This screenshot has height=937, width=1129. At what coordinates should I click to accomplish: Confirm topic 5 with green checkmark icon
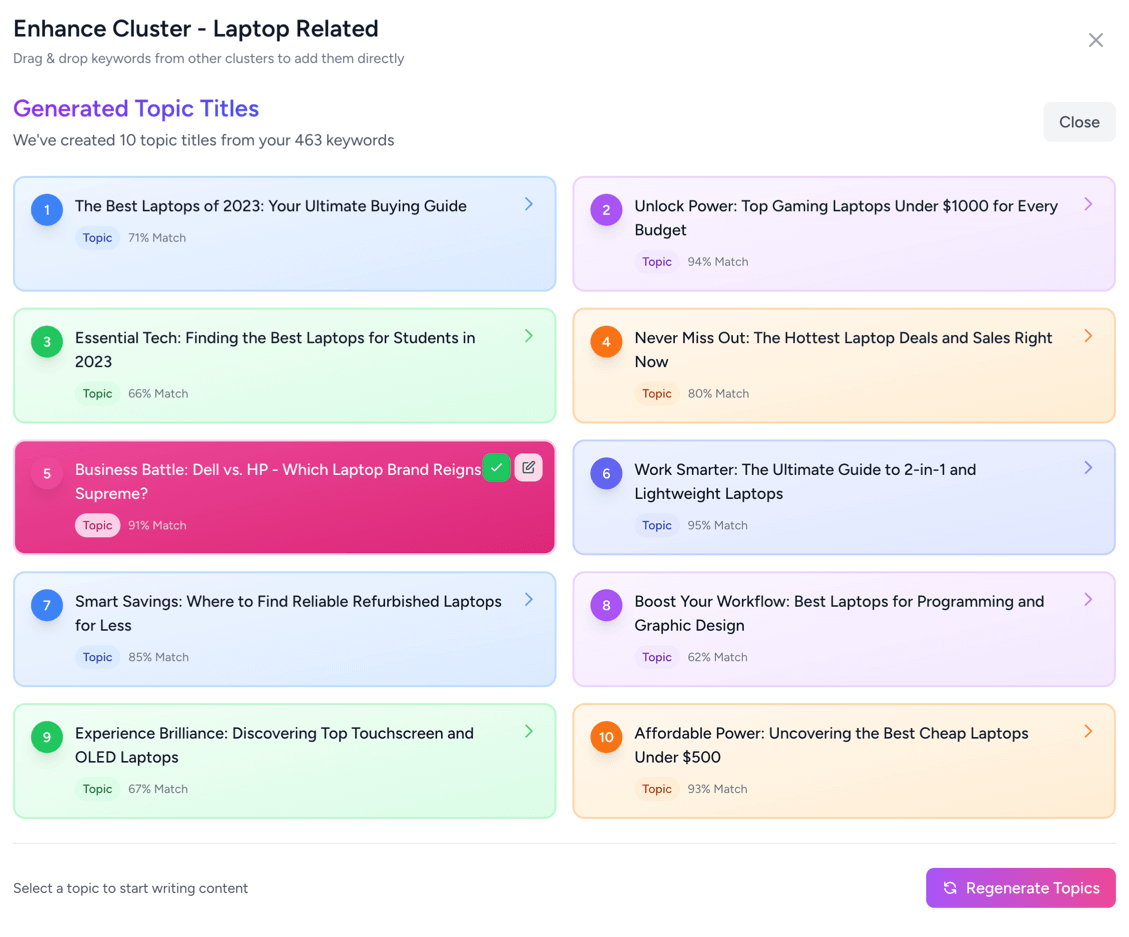[x=496, y=468]
